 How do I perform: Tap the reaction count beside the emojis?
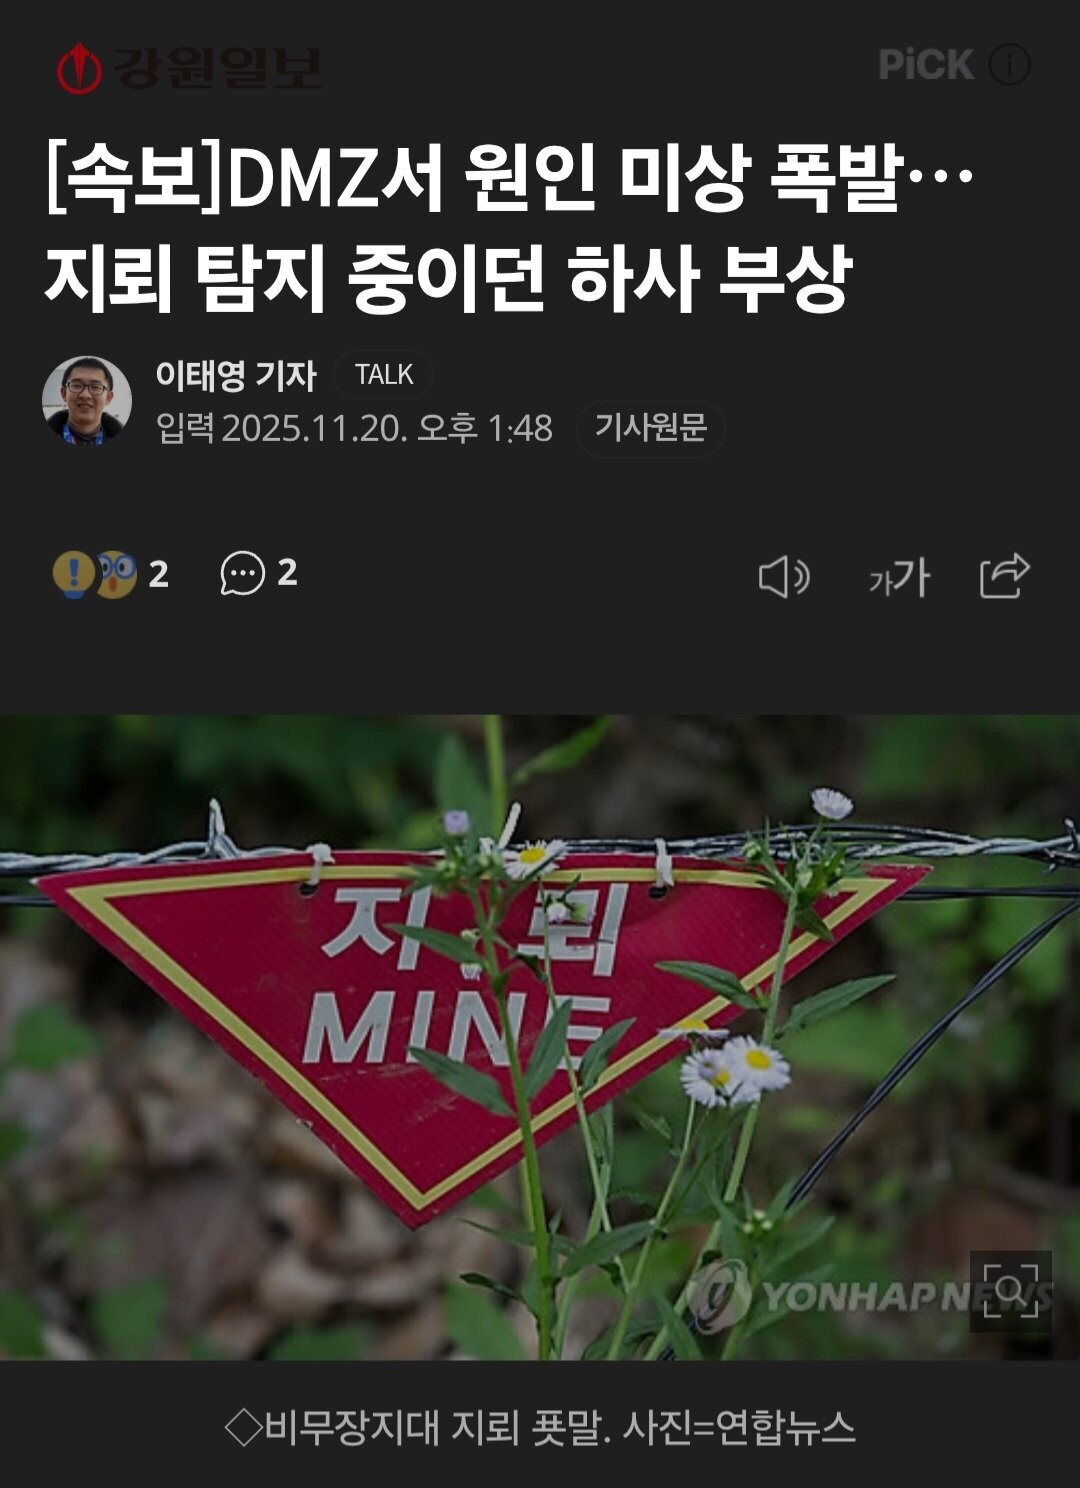pos(159,575)
